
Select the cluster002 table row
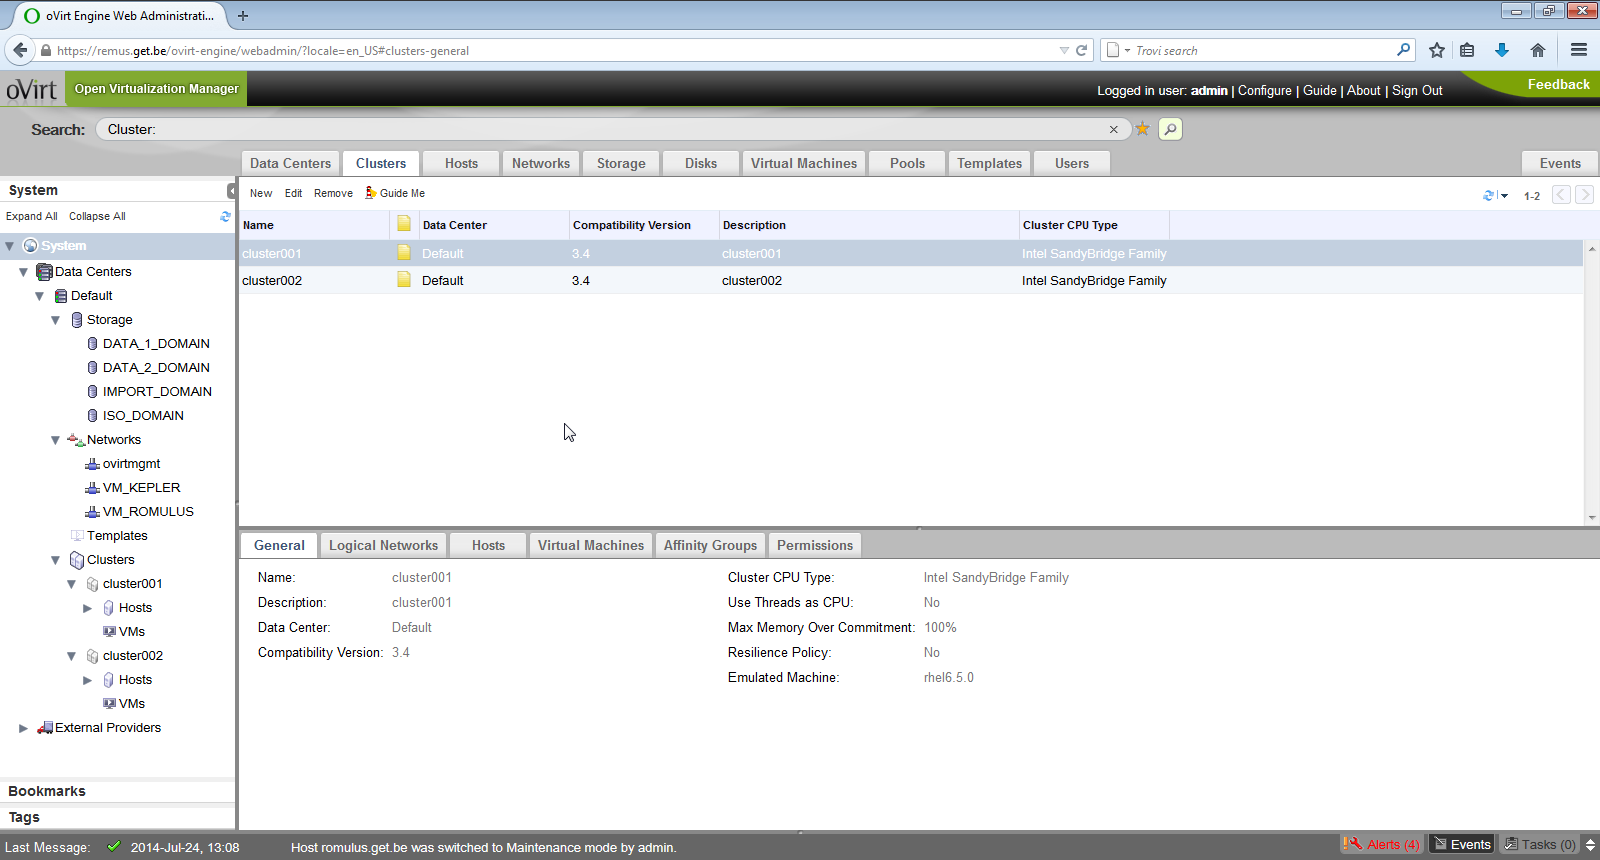700,280
